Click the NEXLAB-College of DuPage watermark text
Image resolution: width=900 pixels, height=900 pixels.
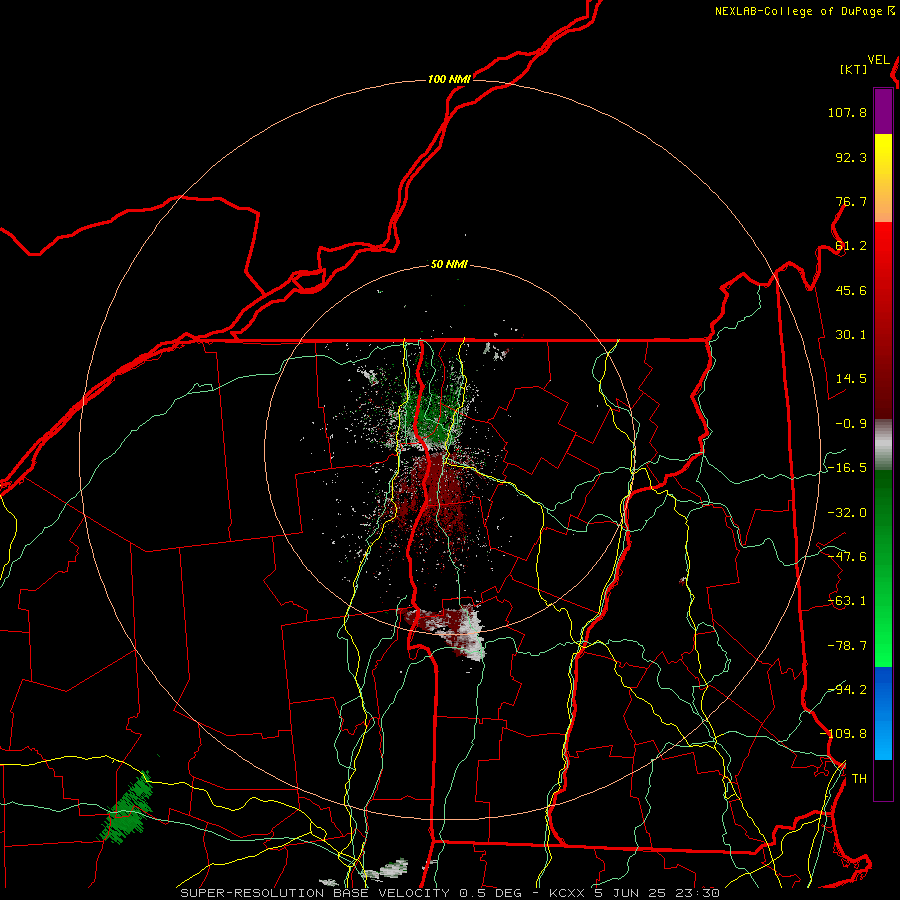[x=804, y=11]
